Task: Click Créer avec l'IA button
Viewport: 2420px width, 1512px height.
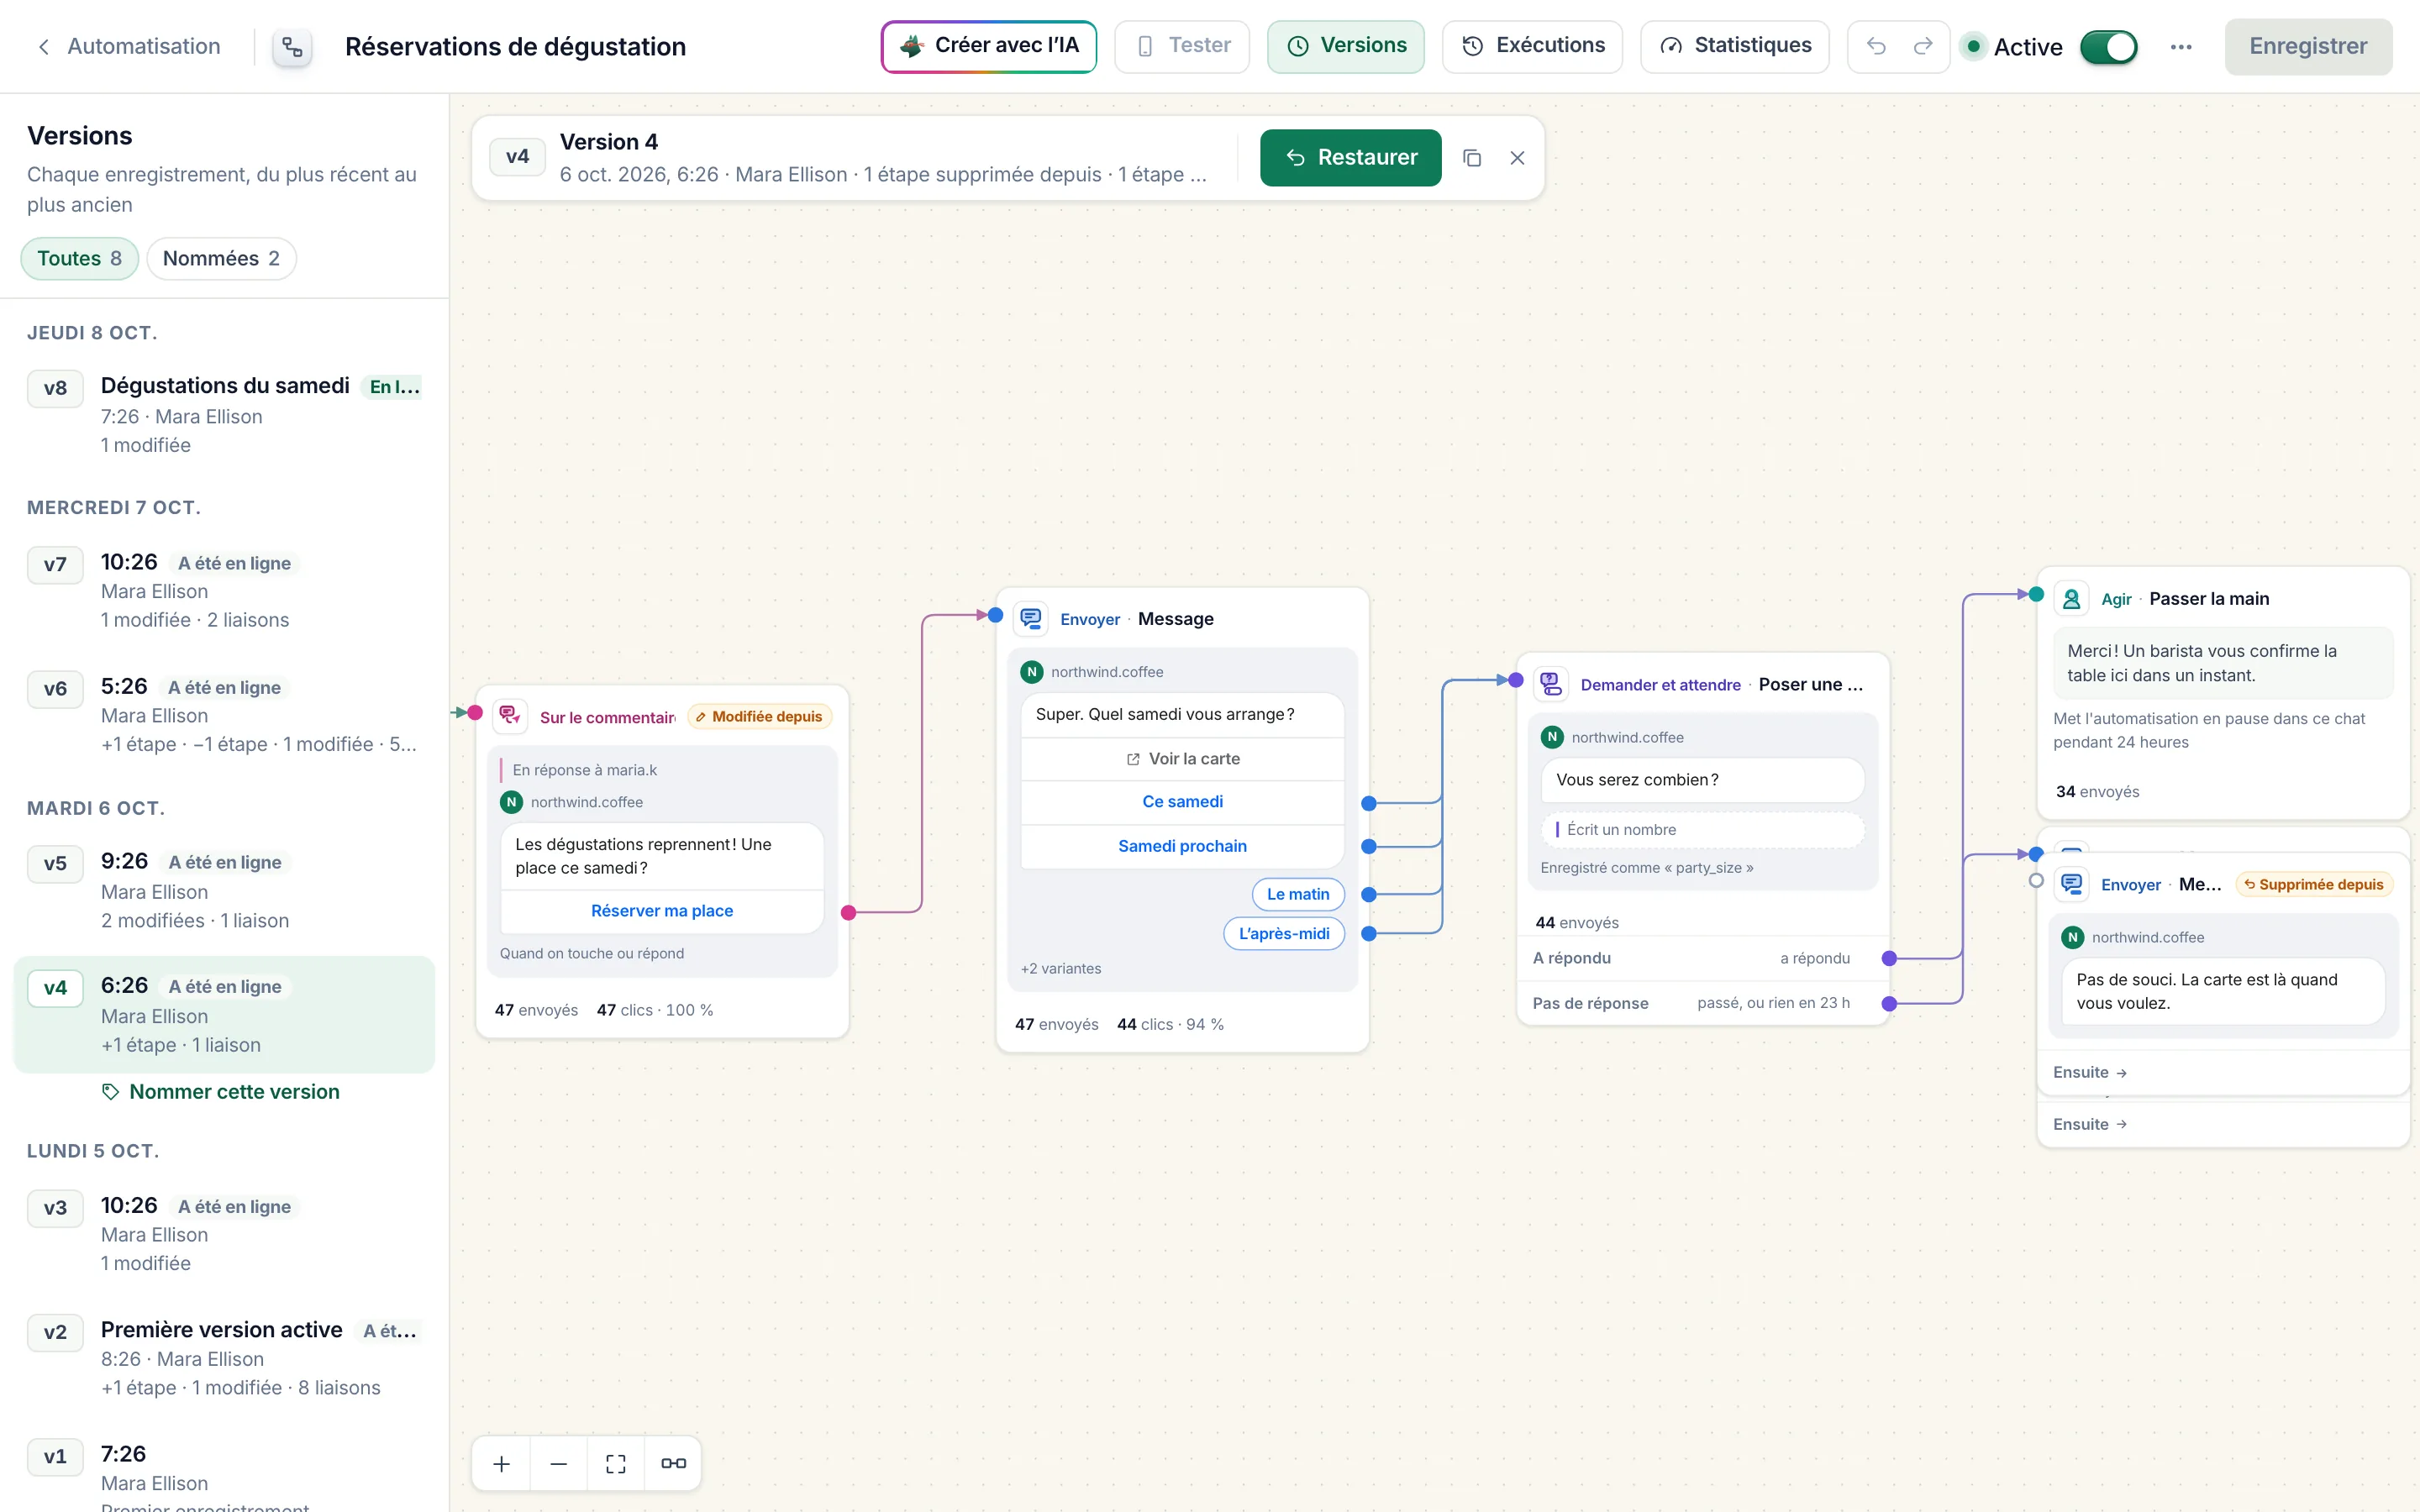Action: pyautogui.click(x=988, y=46)
